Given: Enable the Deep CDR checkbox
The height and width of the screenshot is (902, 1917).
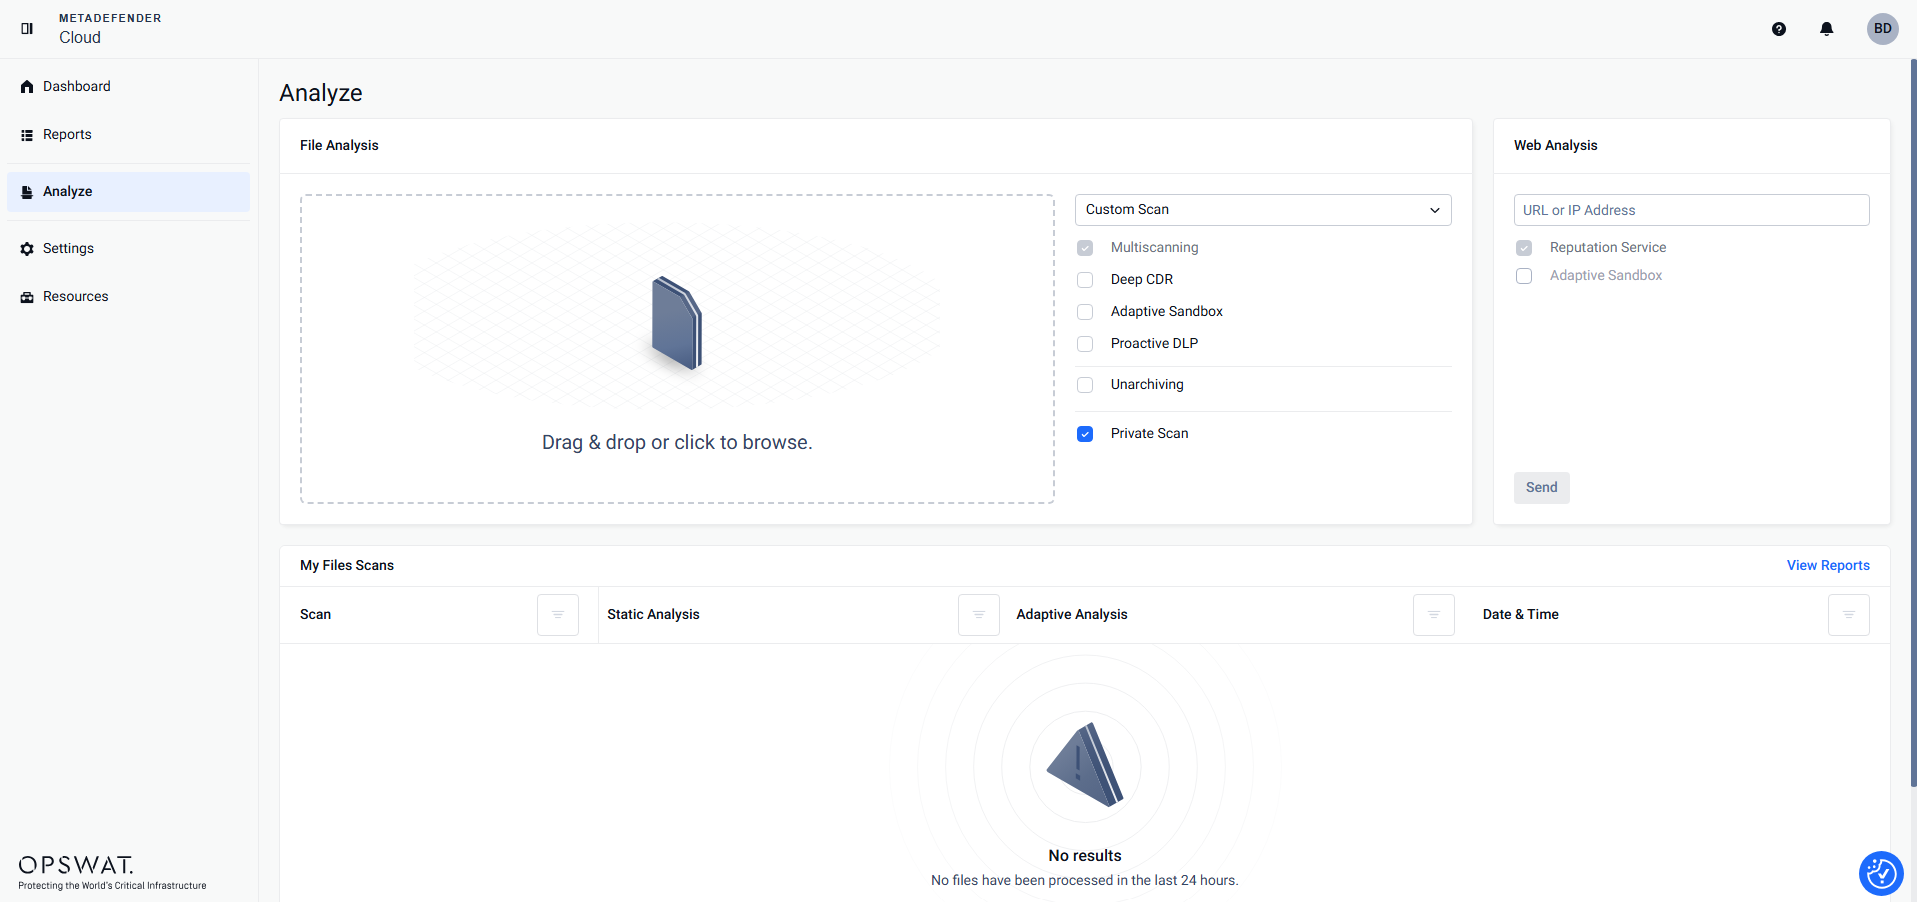Looking at the screenshot, I should pyautogui.click(x=1085, y=280).
